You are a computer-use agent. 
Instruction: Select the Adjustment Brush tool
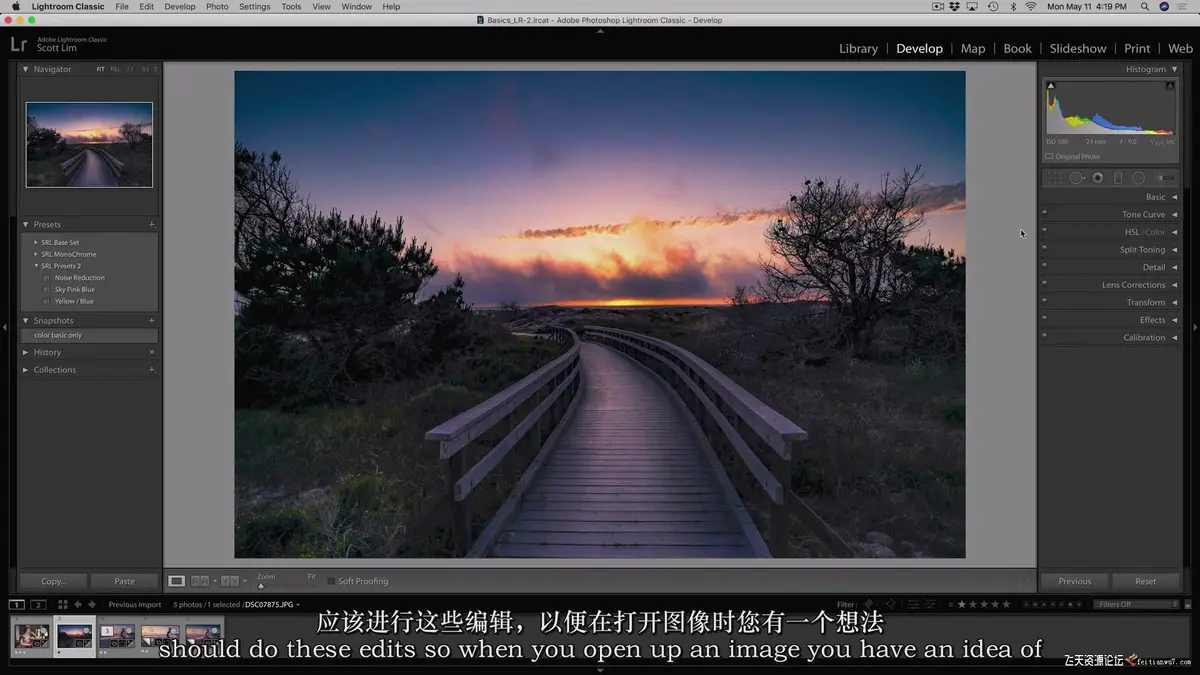click(x=1165, y=178)
